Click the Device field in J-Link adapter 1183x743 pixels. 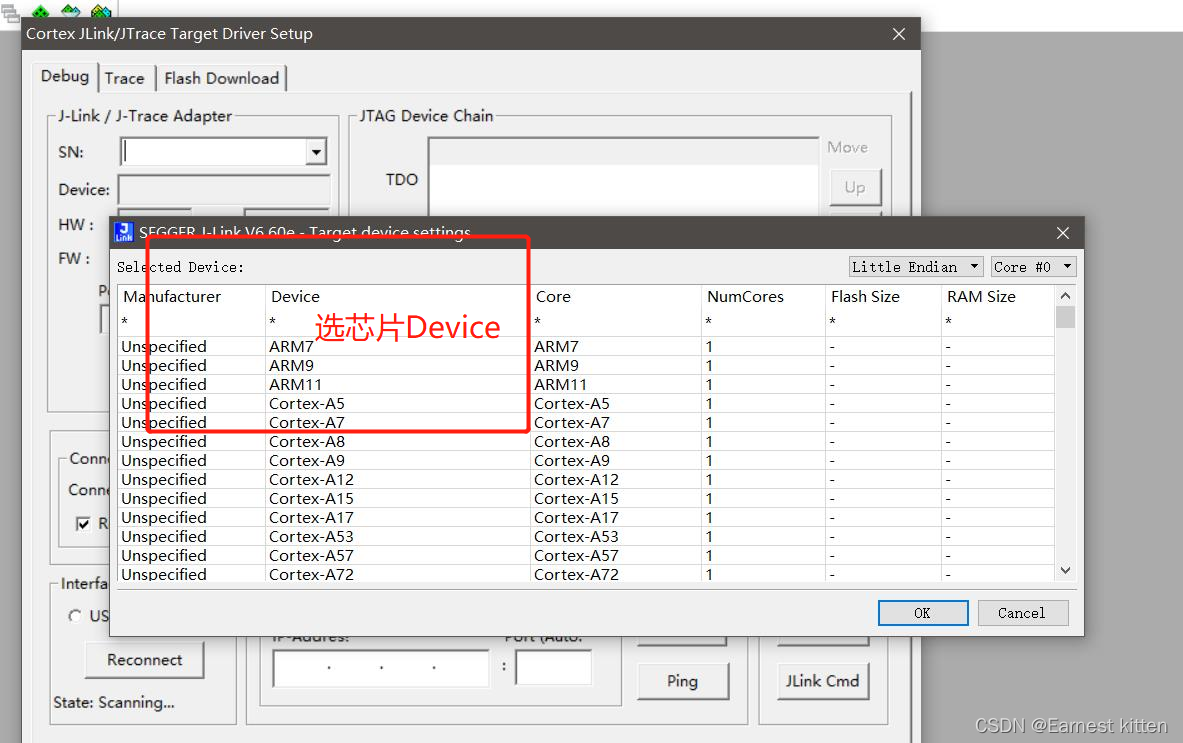coord(224,189)
